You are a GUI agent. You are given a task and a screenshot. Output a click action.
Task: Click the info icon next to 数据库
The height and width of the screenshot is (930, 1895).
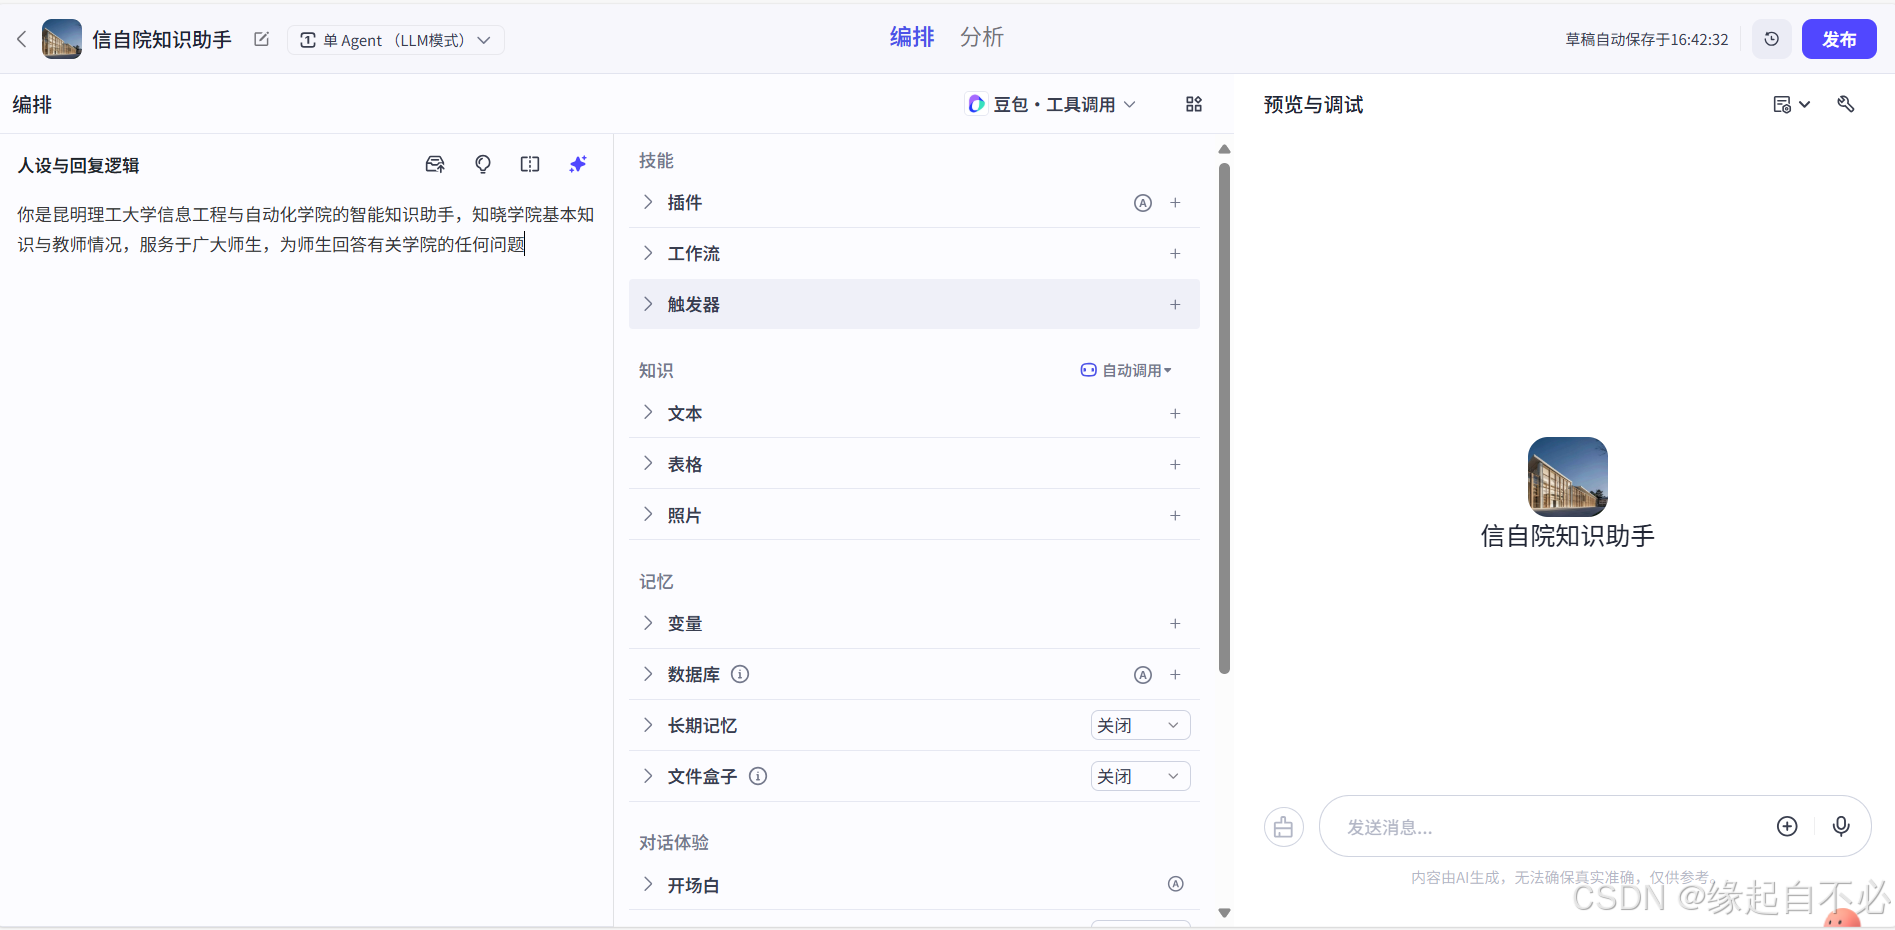click(x=740, y=674)
